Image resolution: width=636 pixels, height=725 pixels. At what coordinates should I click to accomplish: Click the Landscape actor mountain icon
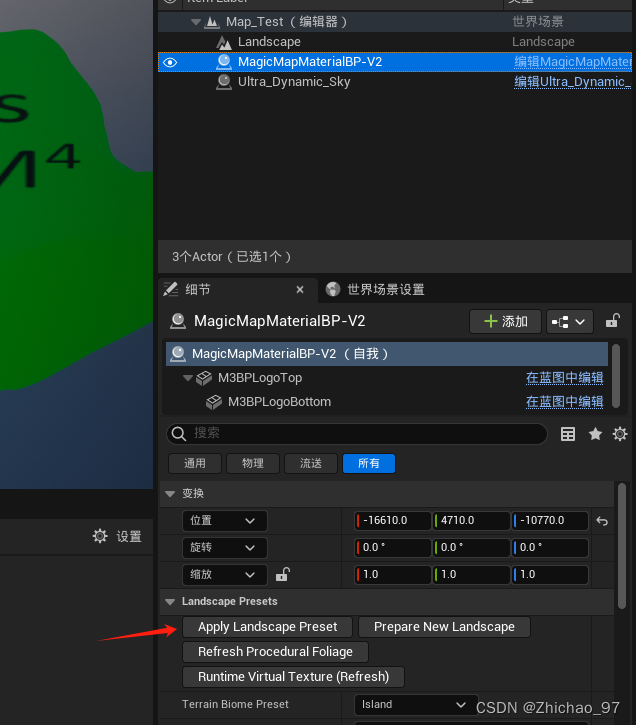(x=224, y=43)
